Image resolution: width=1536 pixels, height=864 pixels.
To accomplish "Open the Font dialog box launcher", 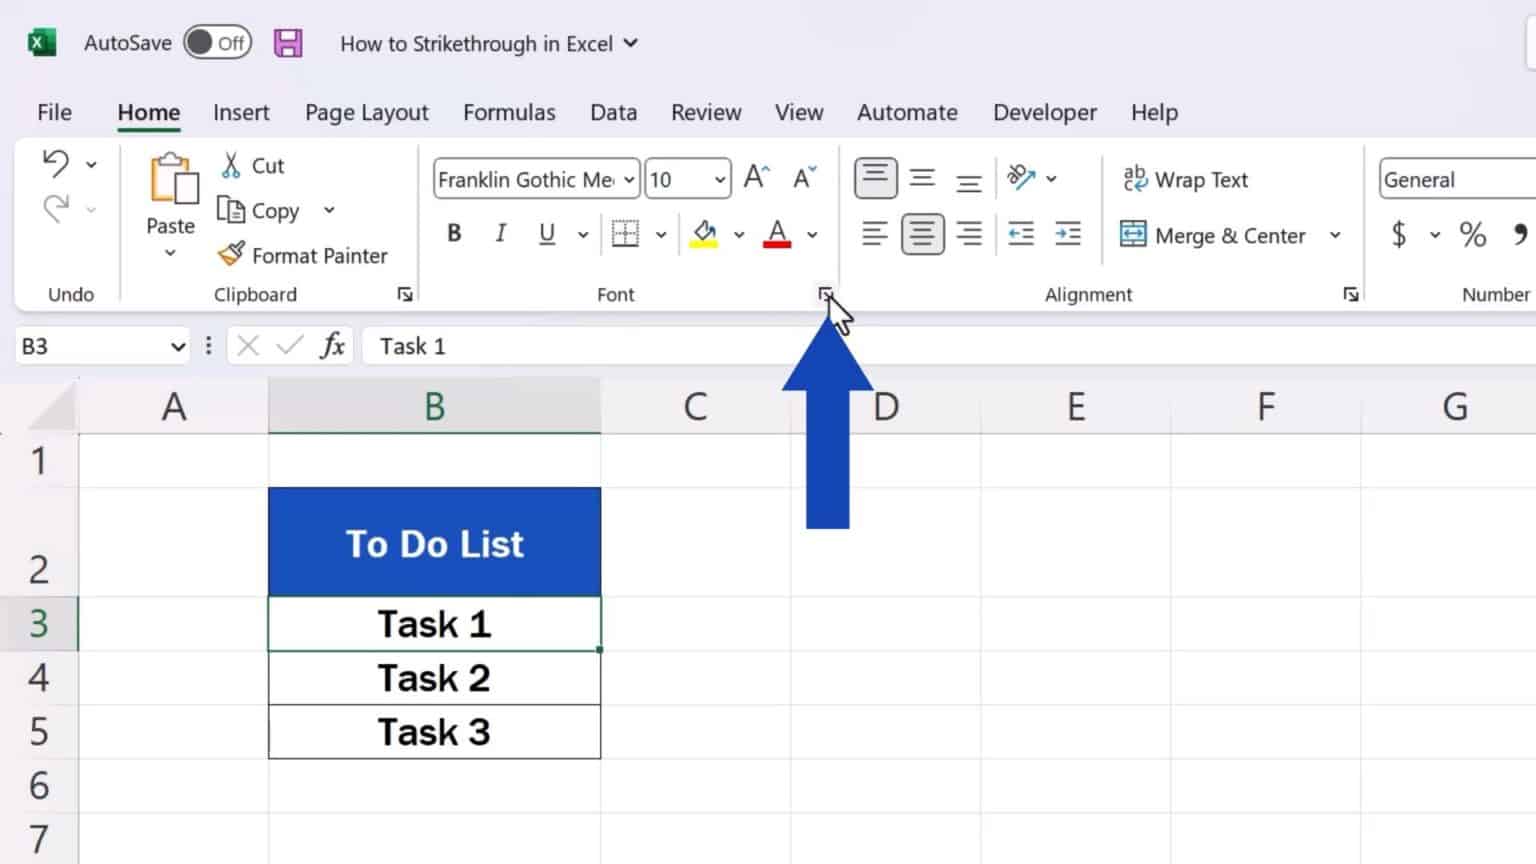I will tap(824, 294).
